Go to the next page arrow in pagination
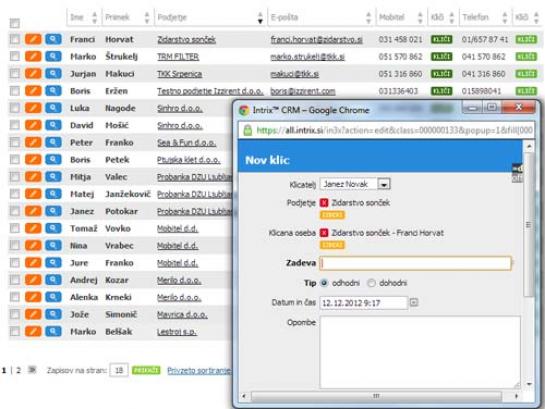 pyautogui.click(x=32, y=370)
